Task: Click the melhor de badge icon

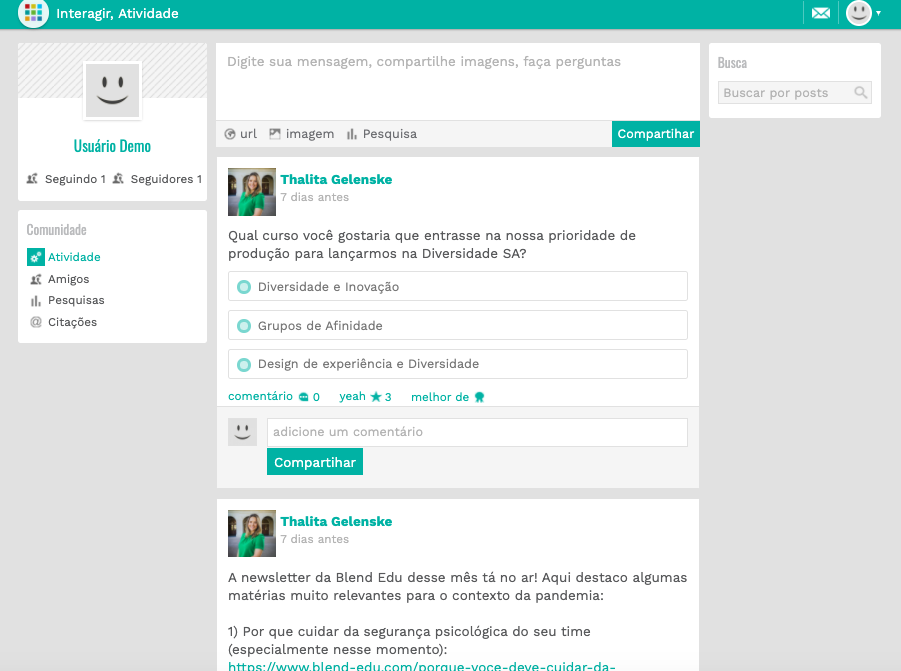Action: tap(479, 397)
